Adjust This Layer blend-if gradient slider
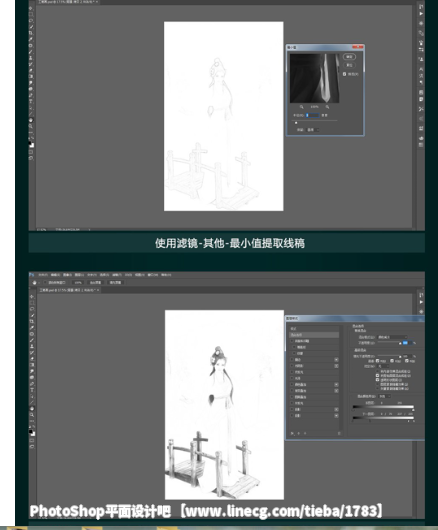 (383, 407)
